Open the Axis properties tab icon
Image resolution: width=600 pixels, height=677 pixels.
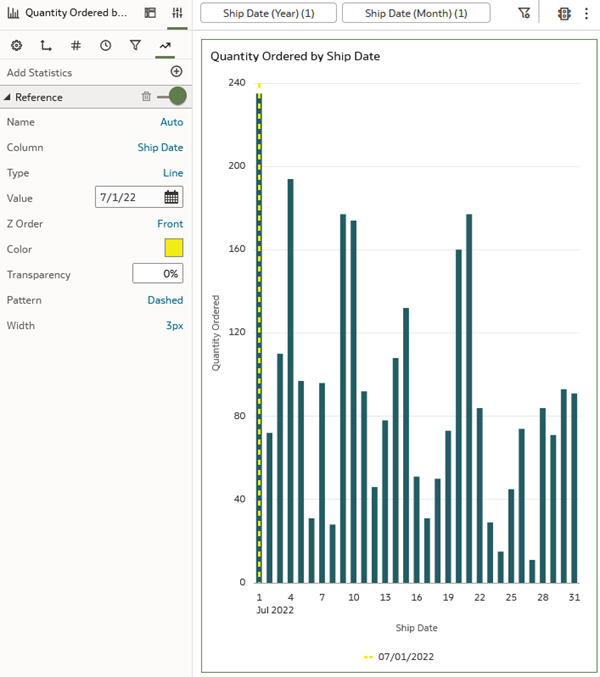pyautogui.click(x=46, y=45)
